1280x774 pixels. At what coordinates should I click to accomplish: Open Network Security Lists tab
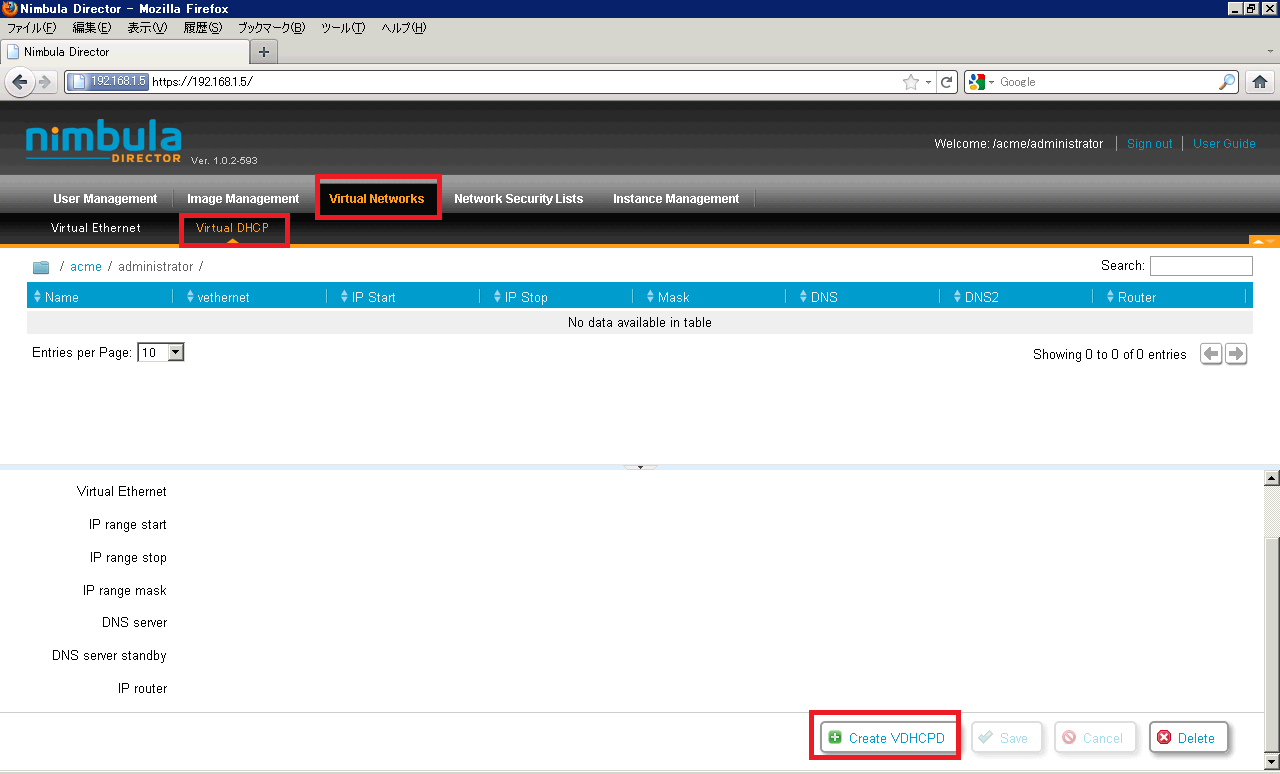(x=518, y=199)
